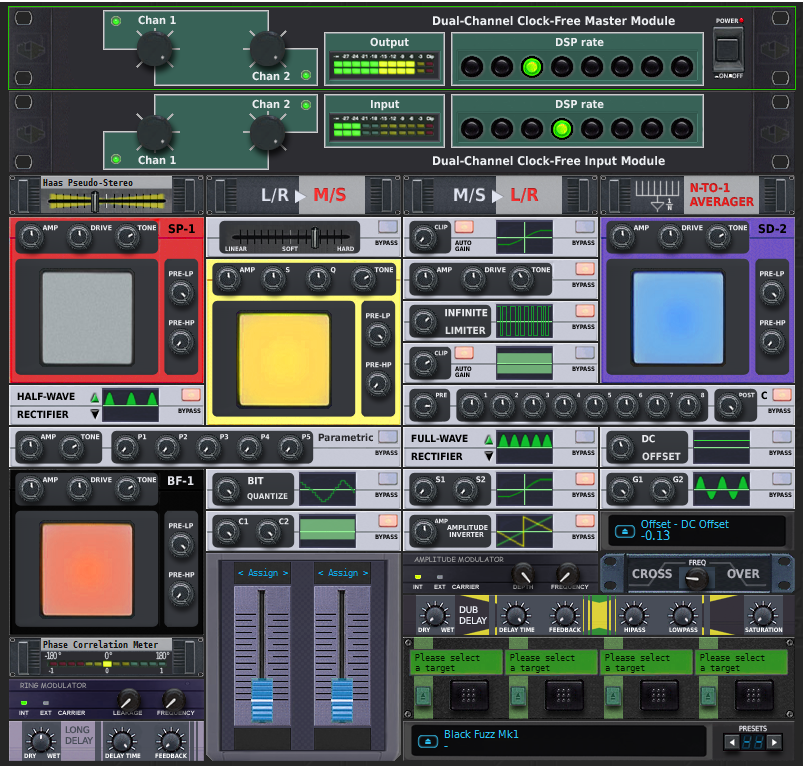Toggle the master module POWER switch
This screenshot has width=803, height=768.
click(727, 47)
